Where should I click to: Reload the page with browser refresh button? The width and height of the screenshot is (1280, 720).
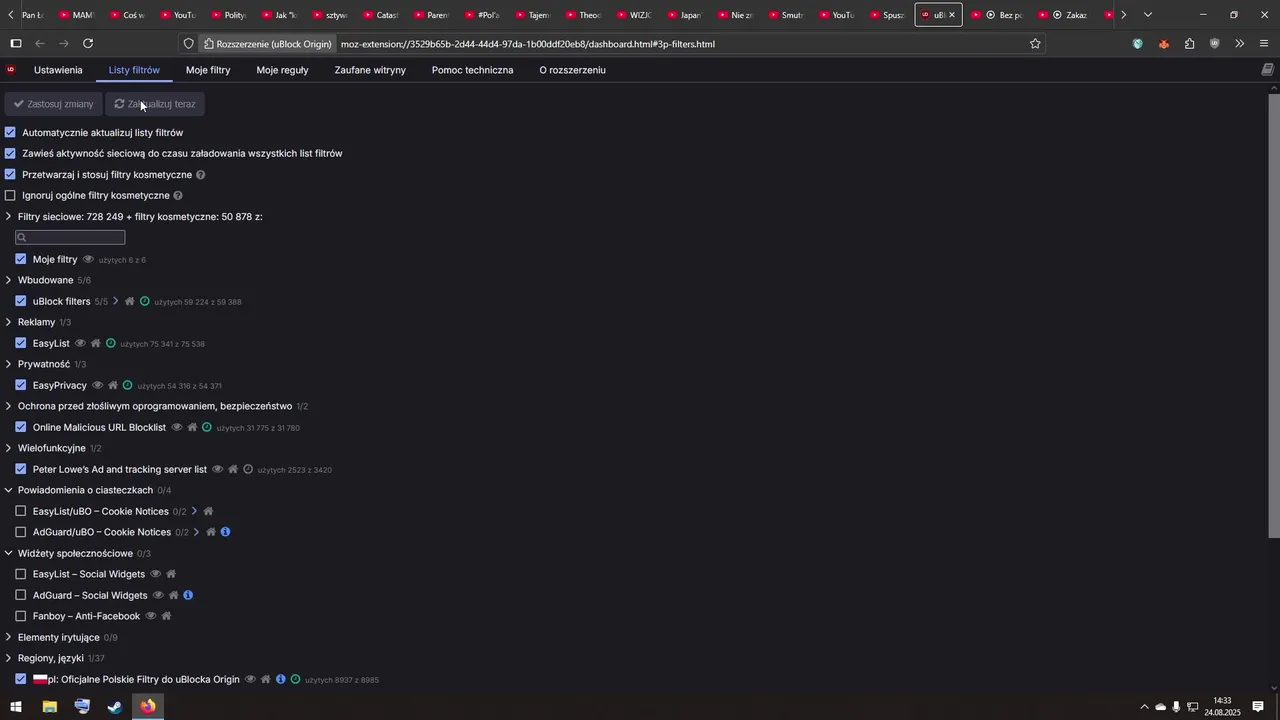click(88, 44)
